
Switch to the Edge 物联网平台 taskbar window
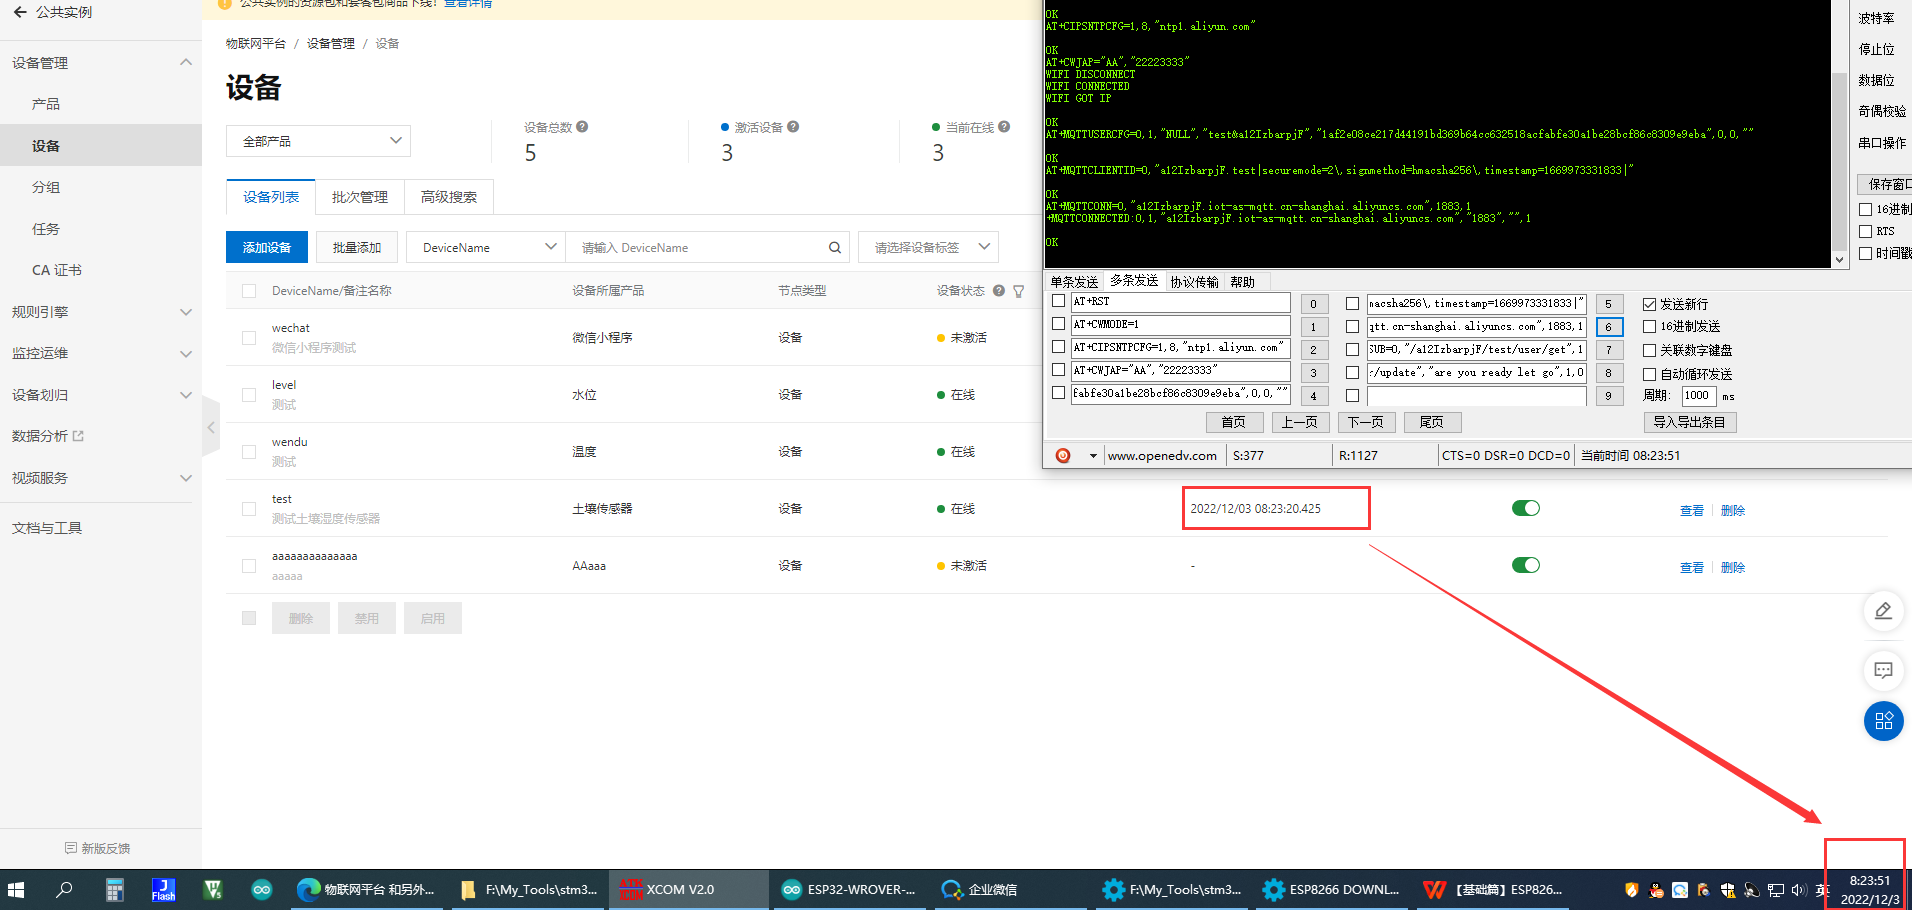point(368,889)
